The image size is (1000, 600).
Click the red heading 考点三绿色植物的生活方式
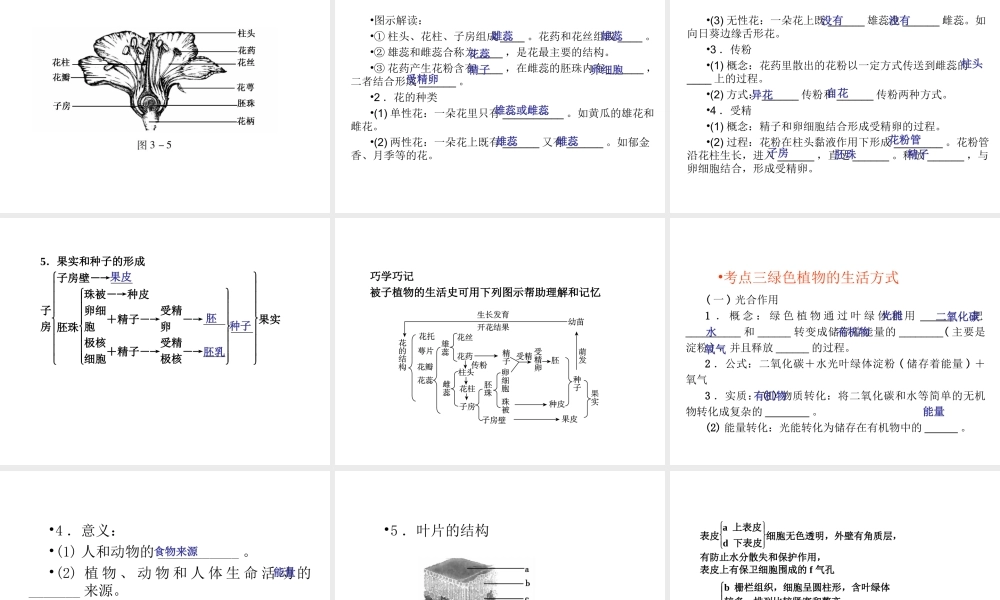(811, 277)
